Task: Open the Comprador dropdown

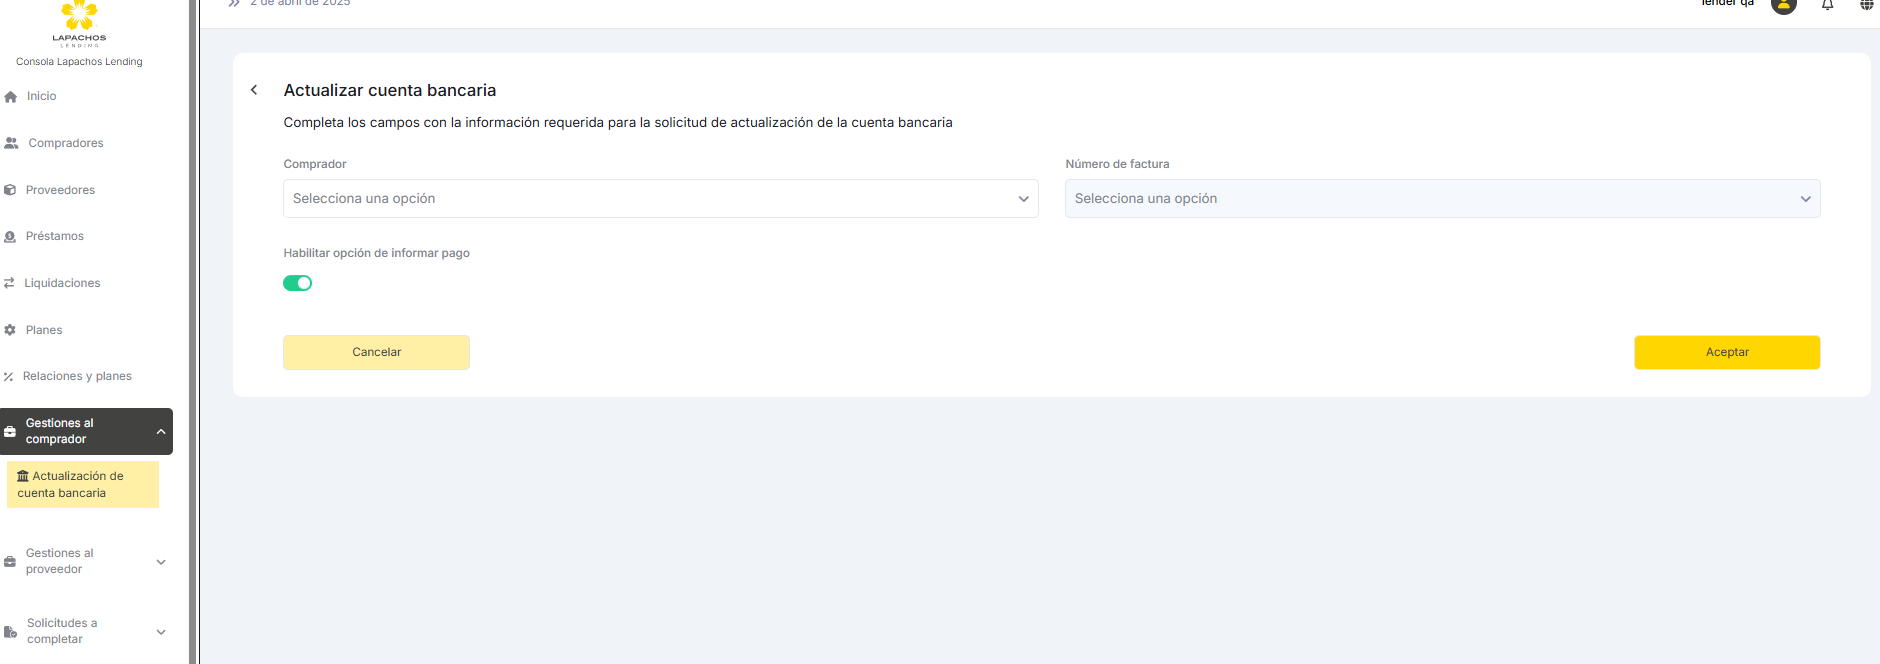Action: click(660, 199)
